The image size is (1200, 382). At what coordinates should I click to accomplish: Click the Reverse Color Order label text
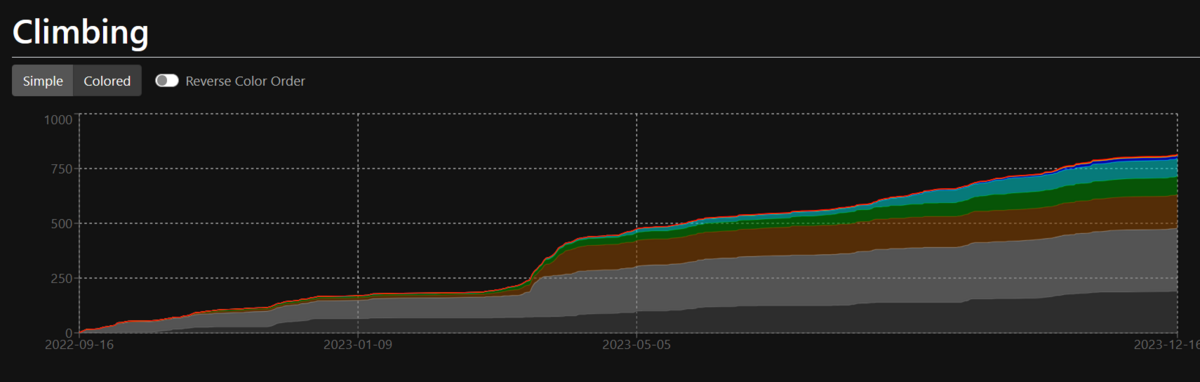(x=245, y=81)
